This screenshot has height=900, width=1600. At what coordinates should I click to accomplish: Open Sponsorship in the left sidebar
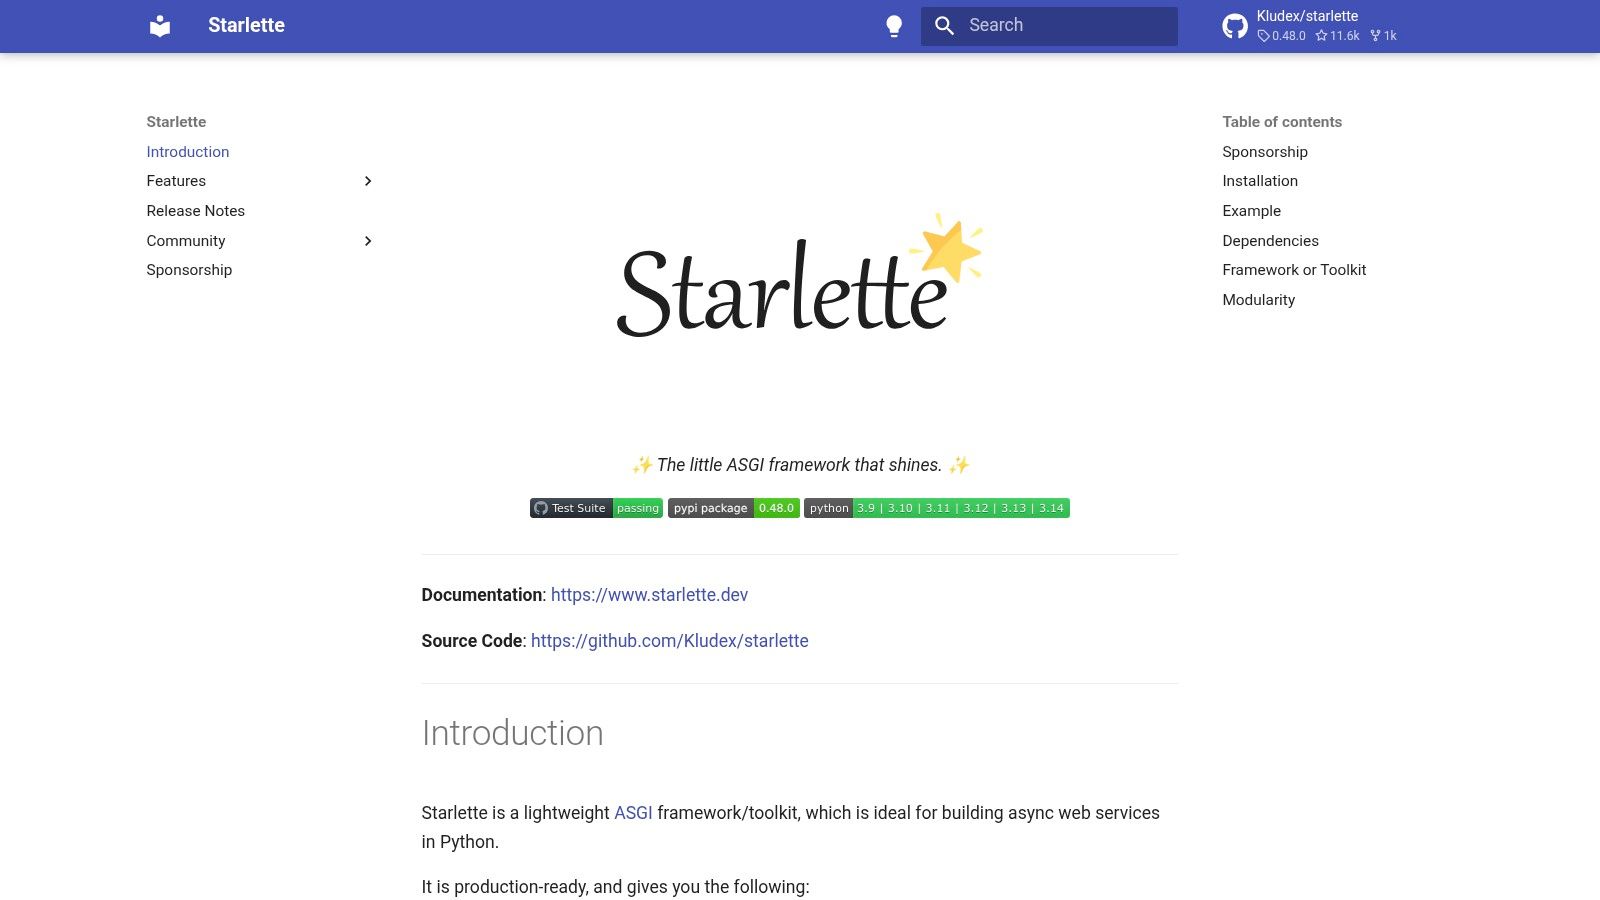pos(189,270)
